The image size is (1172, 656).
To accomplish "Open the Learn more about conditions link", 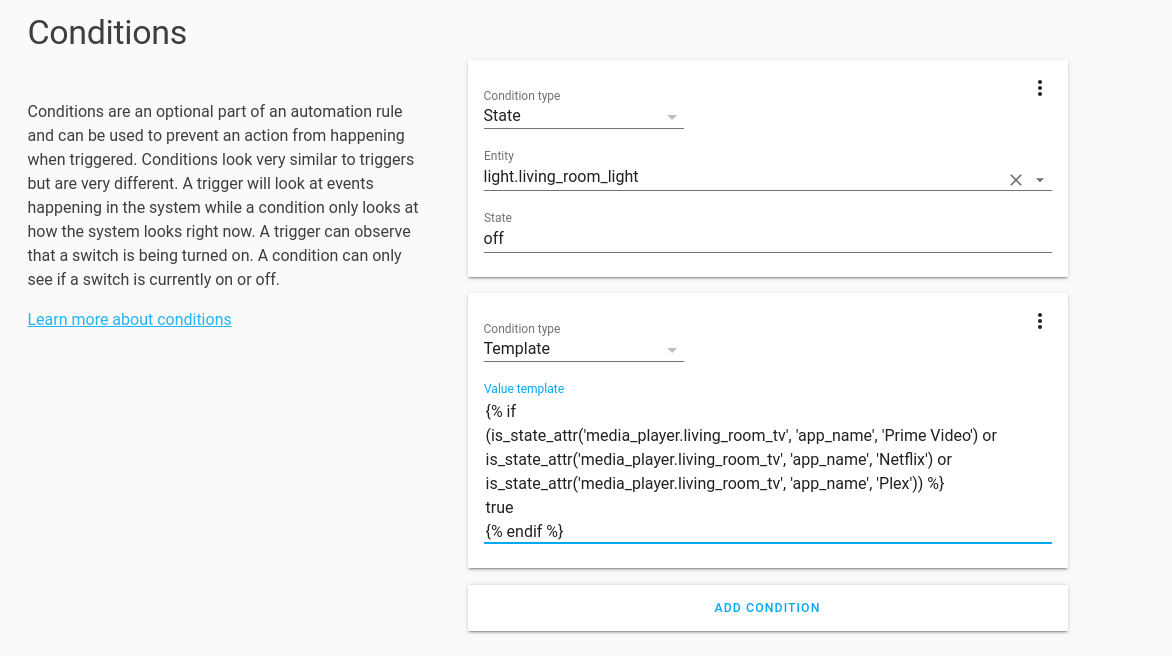I will [x=129, y=319].
